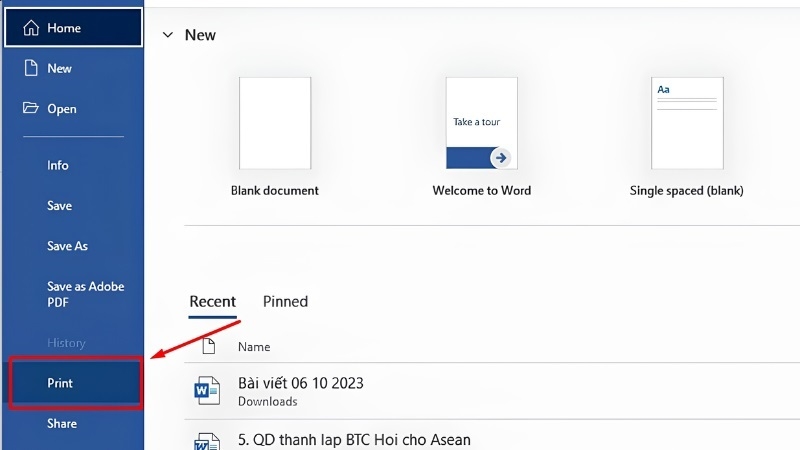This screenshot has width=800, height=450.
Task: Click the Downloads location text
Action: pyautogui.click(x=267, y=402)
